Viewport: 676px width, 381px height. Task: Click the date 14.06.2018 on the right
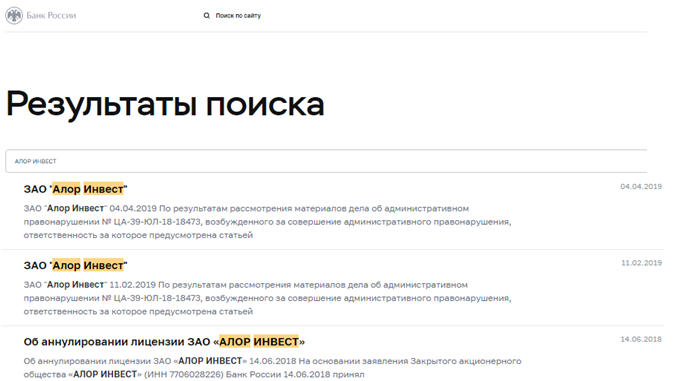click(x=641, y=339)
